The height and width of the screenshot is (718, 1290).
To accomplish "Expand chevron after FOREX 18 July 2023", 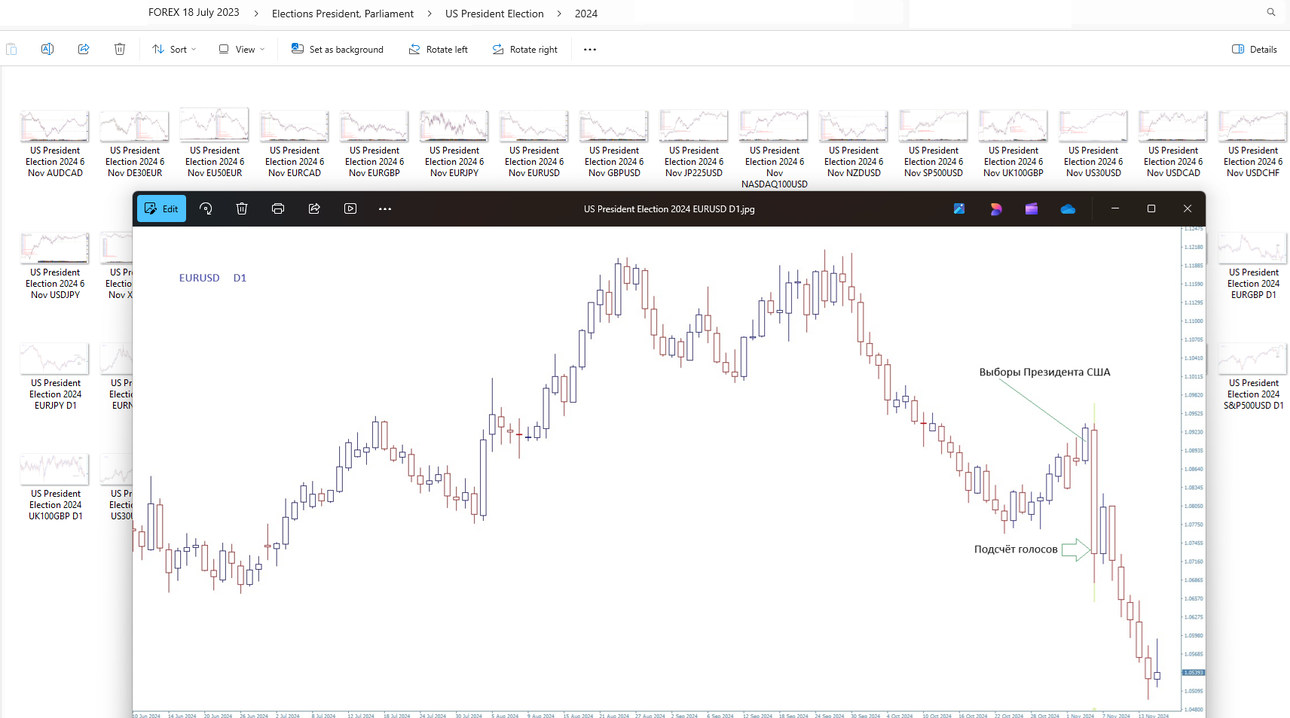I will pyautogui.click(x=256, y=14).
